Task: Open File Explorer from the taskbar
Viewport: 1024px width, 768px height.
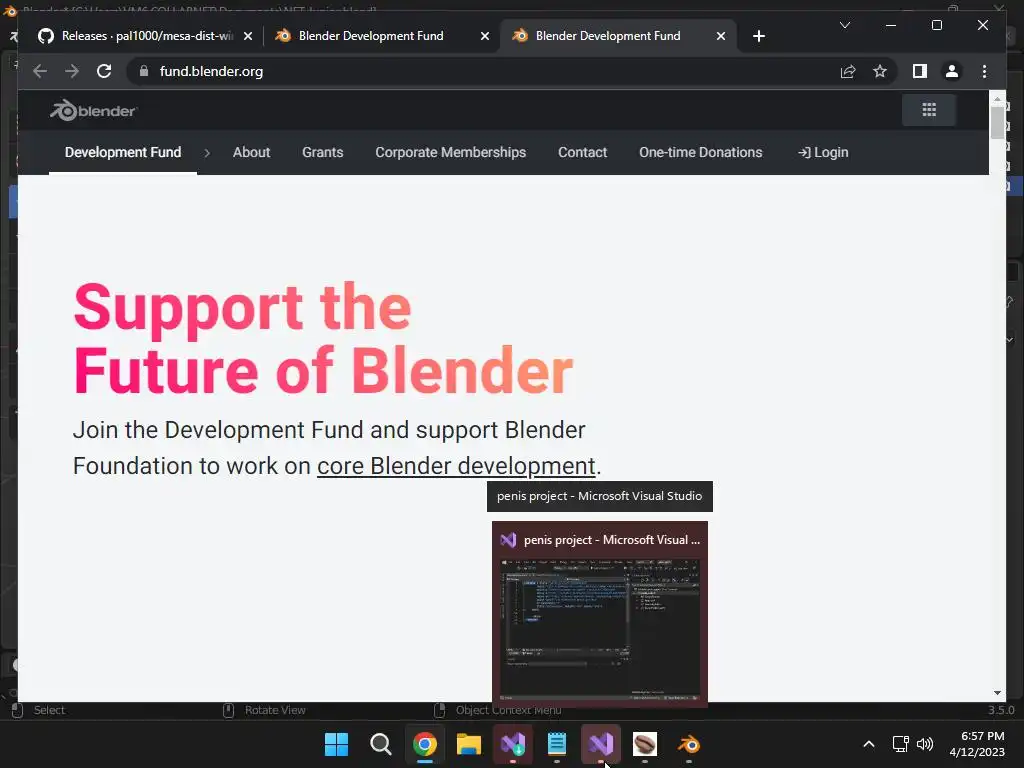Action: pyautogui.click(x=469, y=744)
